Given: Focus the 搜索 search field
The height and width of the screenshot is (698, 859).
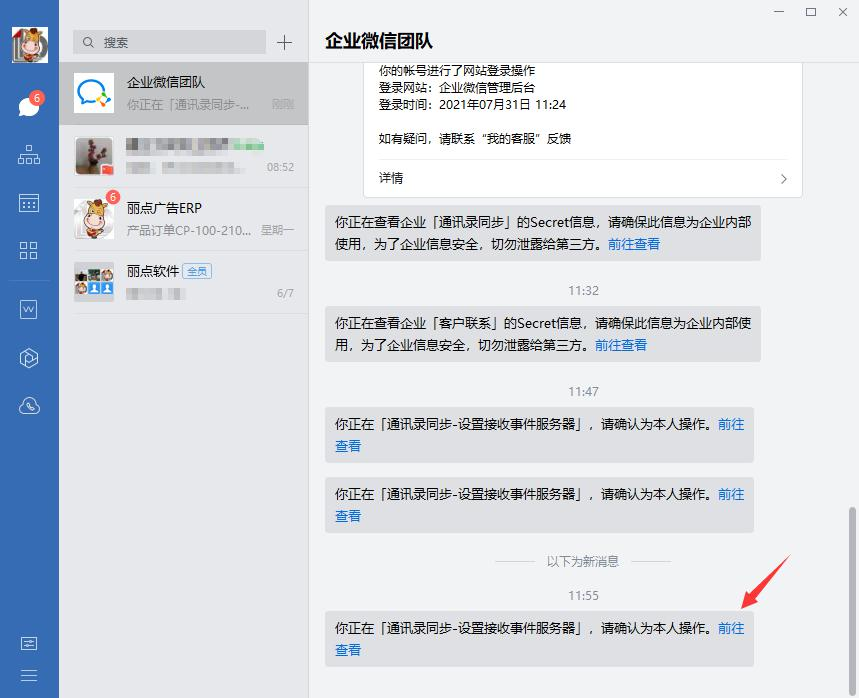Looking at the screenshot, I should click(169, 42).
